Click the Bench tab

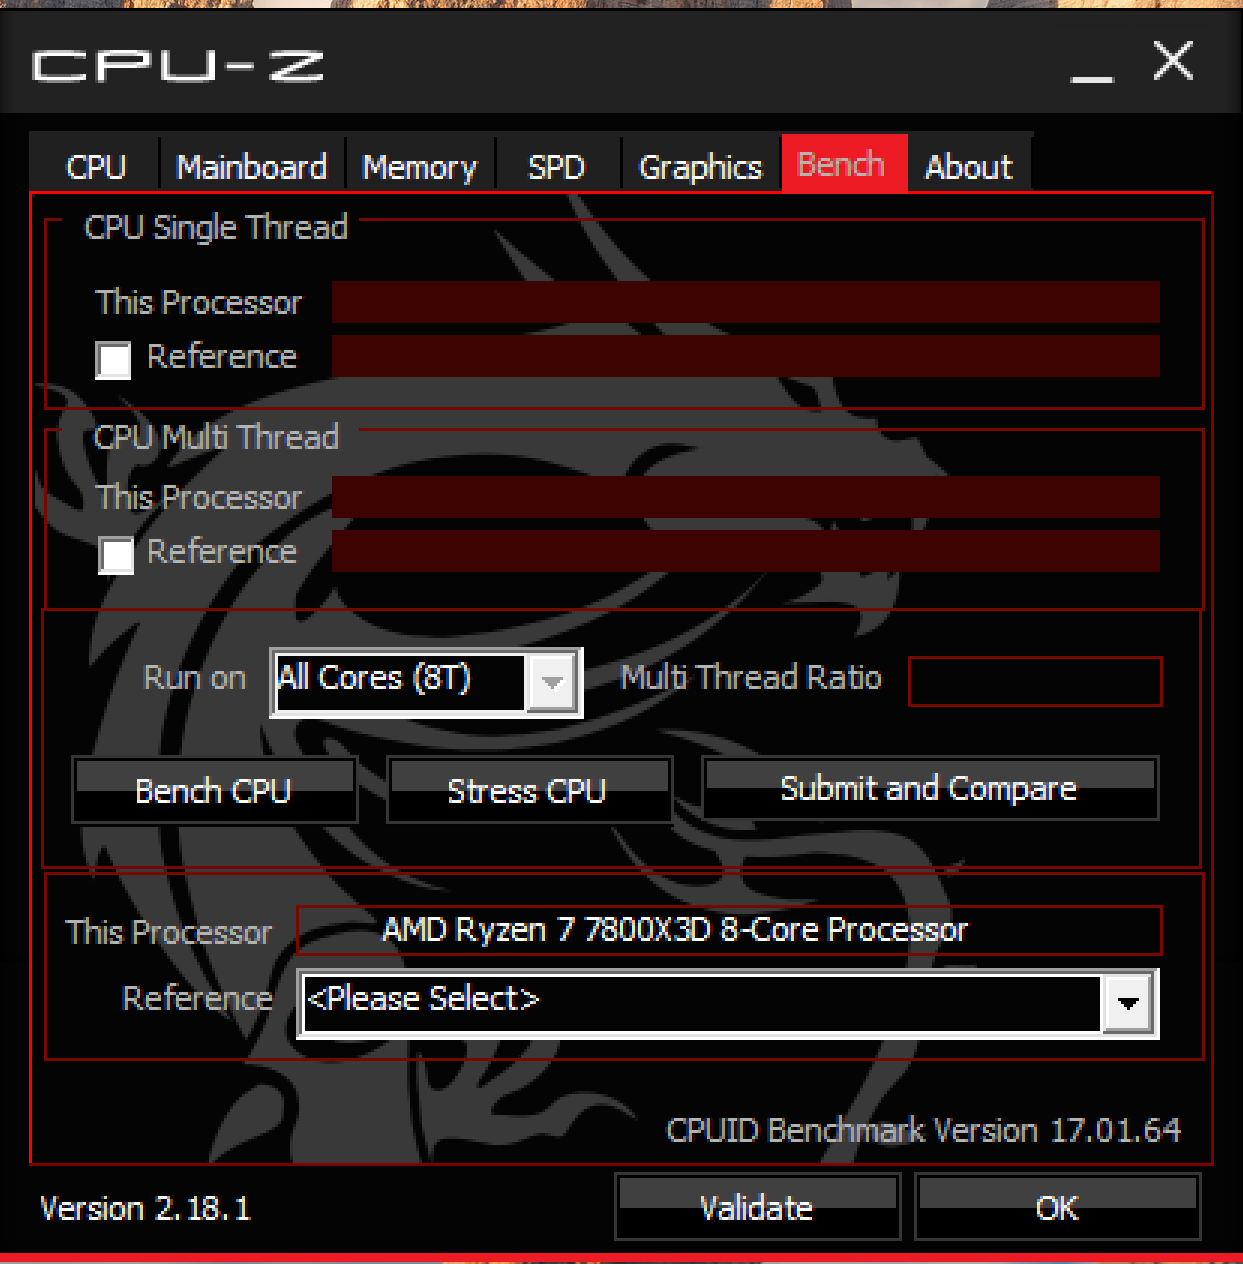[x=843, y=163]
